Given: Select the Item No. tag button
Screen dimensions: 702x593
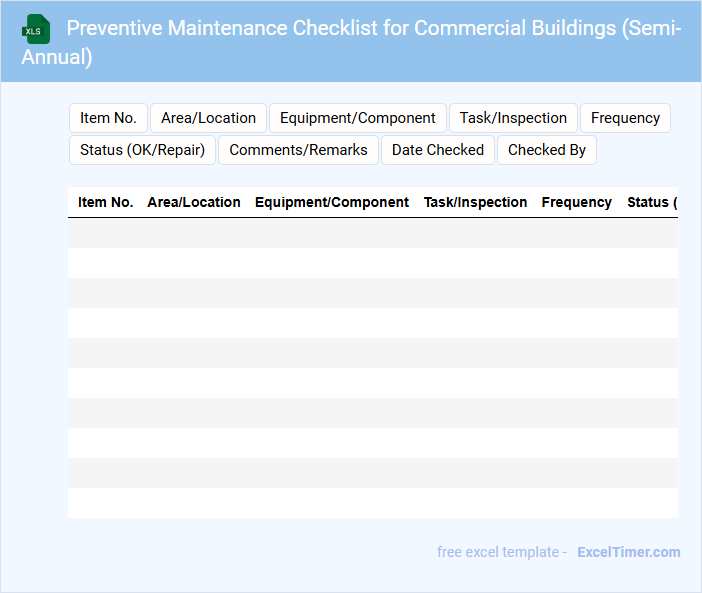Looking at the screenshot, I should 108,118.
